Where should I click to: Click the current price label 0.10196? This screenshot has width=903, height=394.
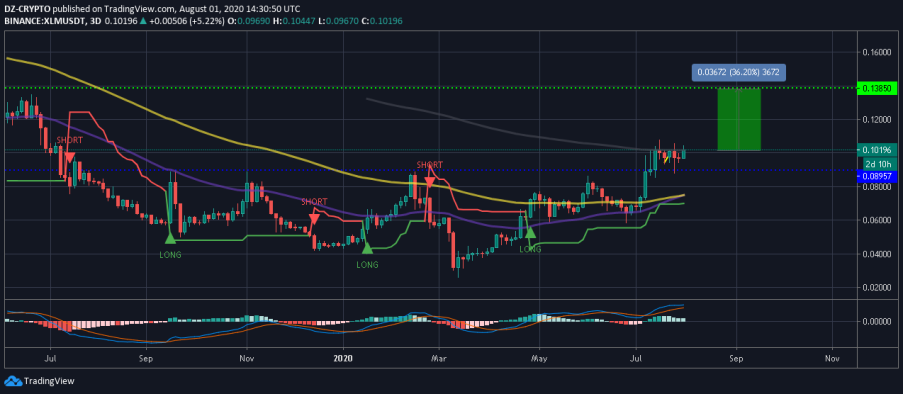click(x=877, y=149)
